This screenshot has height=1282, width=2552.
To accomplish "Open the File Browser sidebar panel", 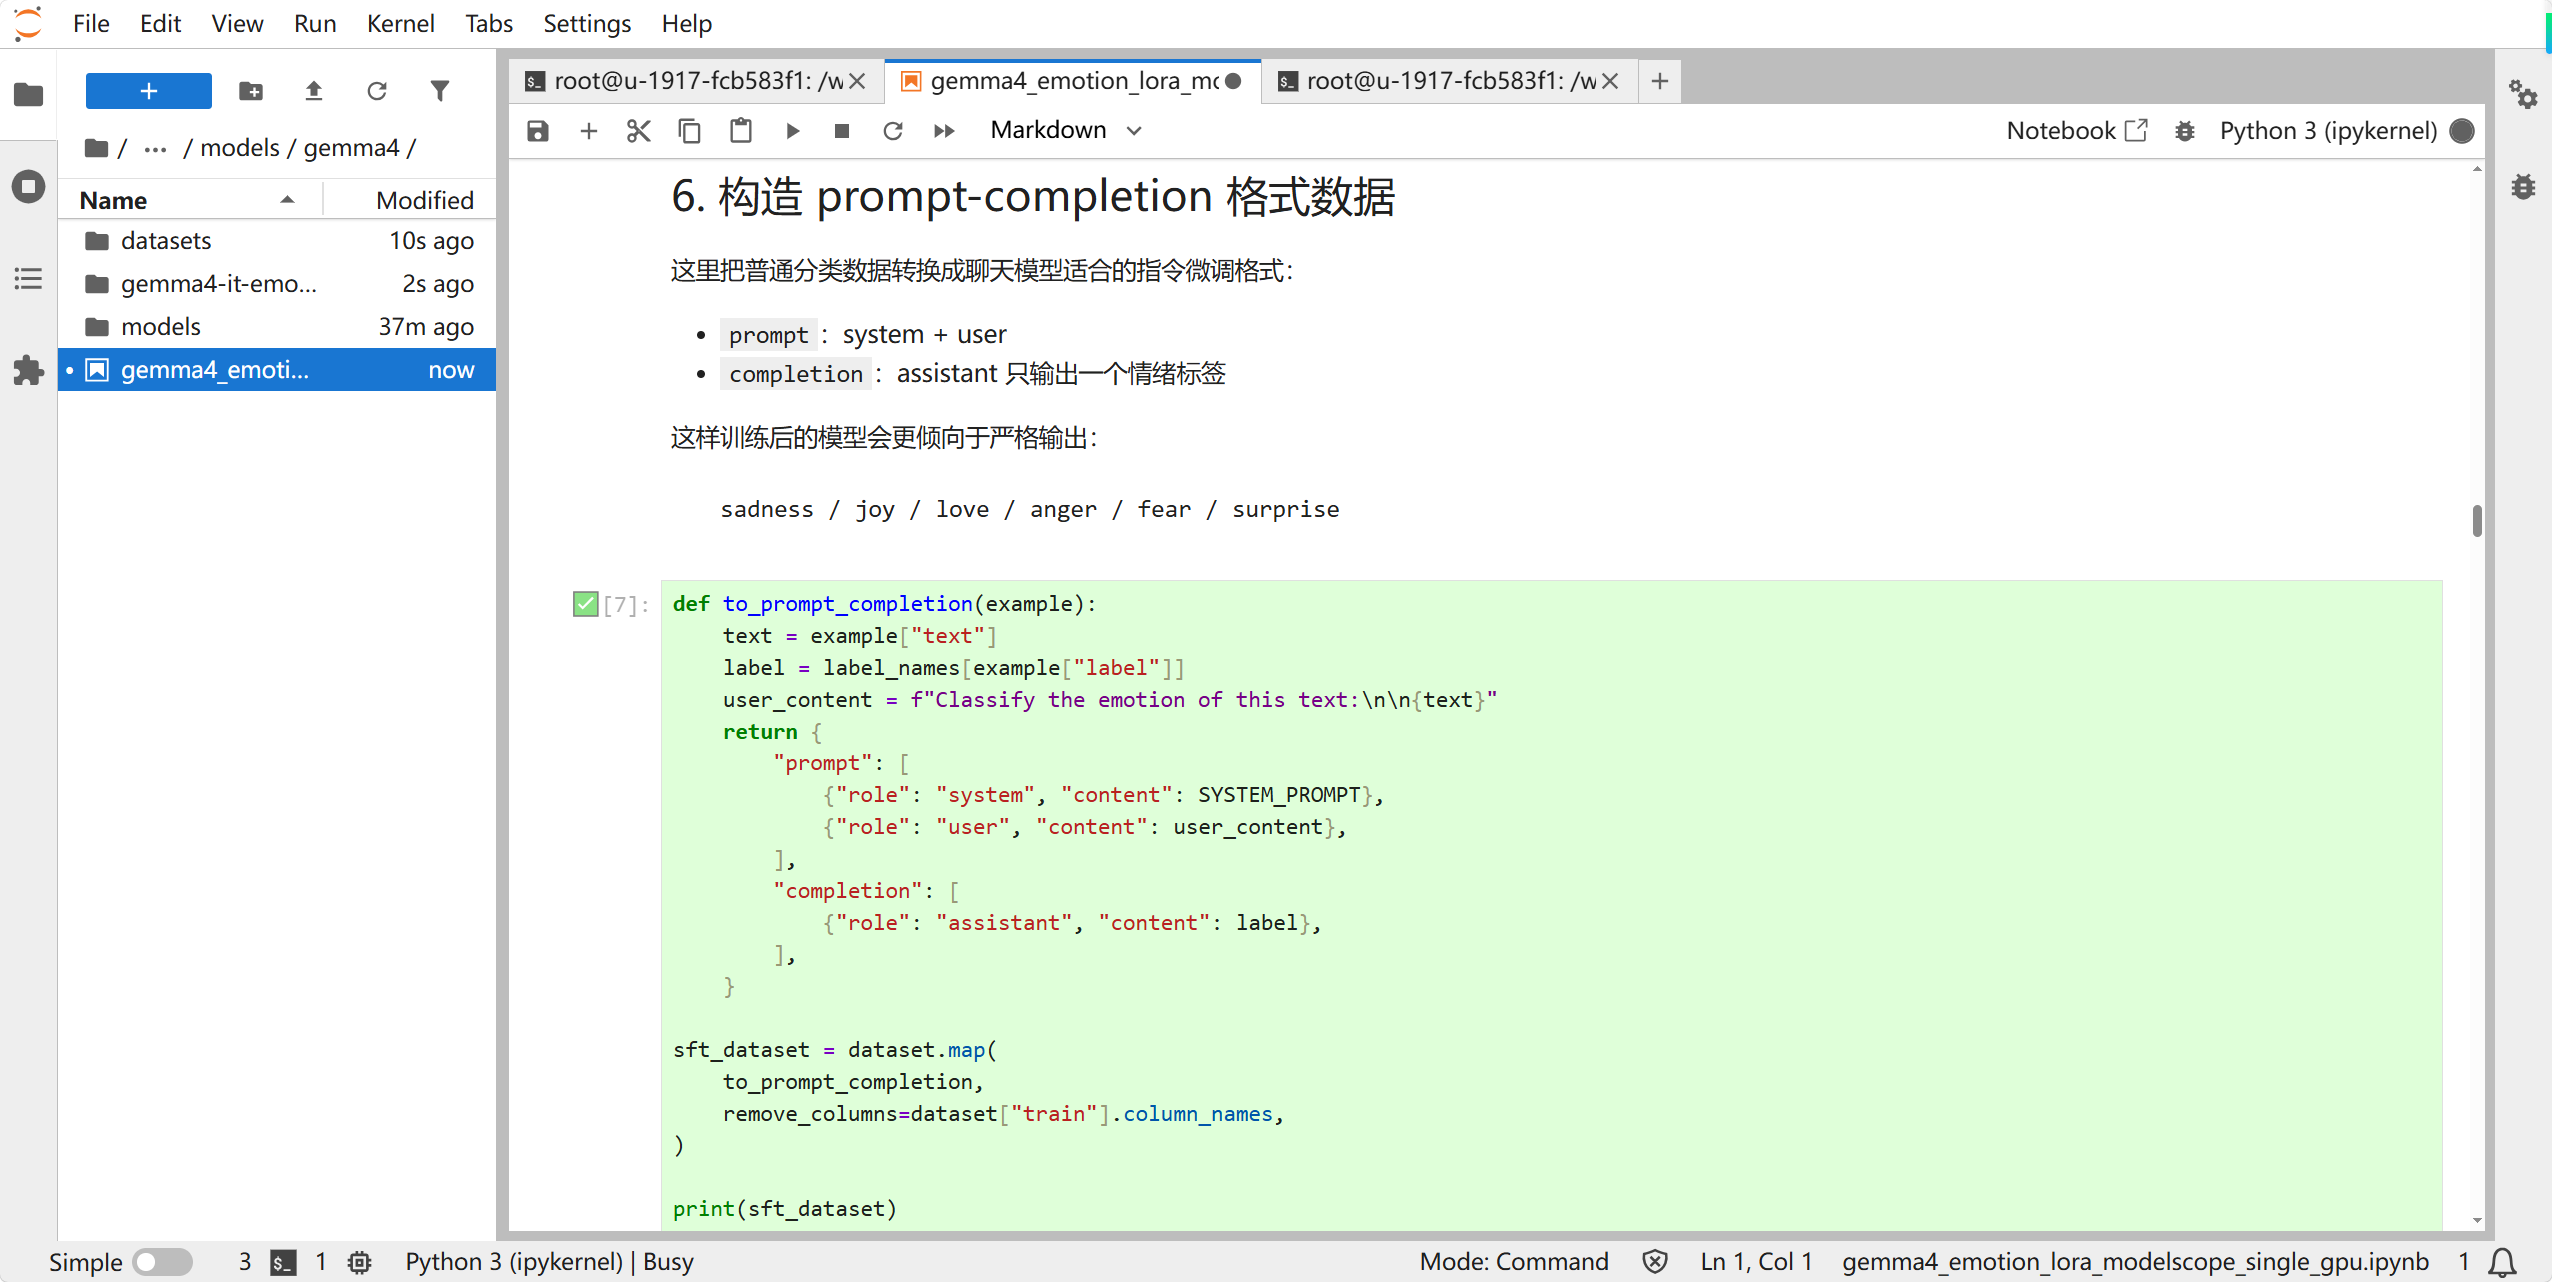I will [x=28, y=95].
